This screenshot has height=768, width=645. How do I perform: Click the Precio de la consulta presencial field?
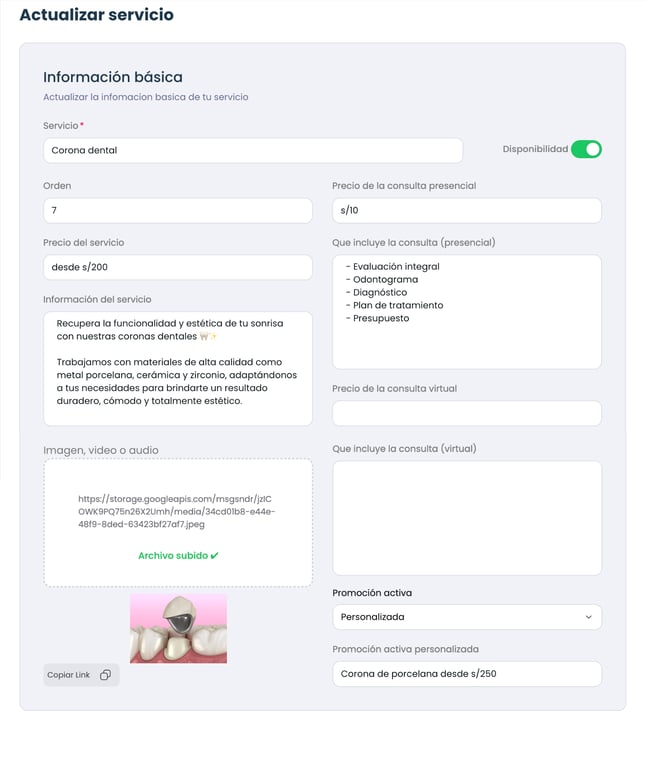click(x=467, y=211)
